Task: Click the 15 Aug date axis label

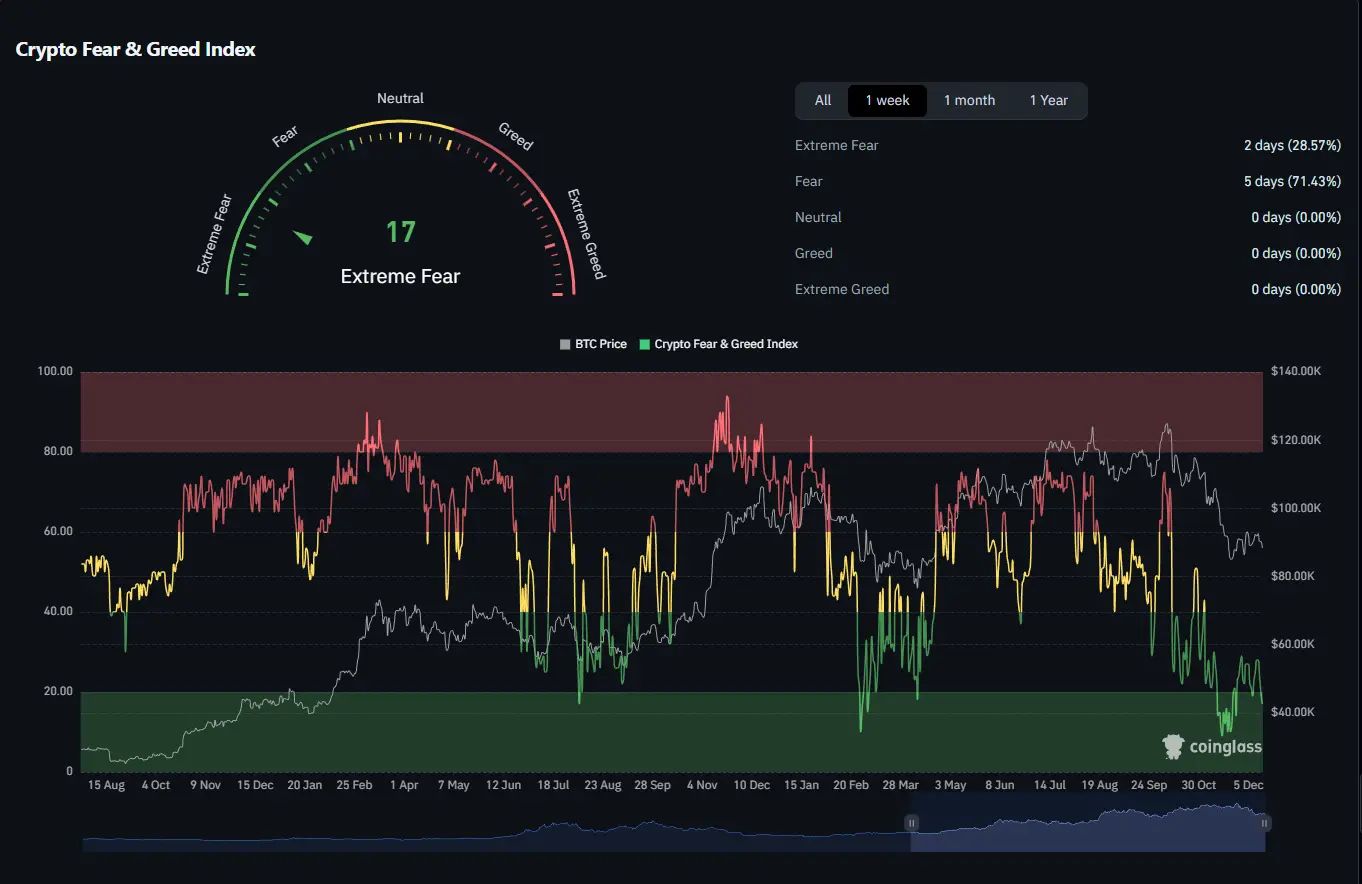Action: coord(106,785)
